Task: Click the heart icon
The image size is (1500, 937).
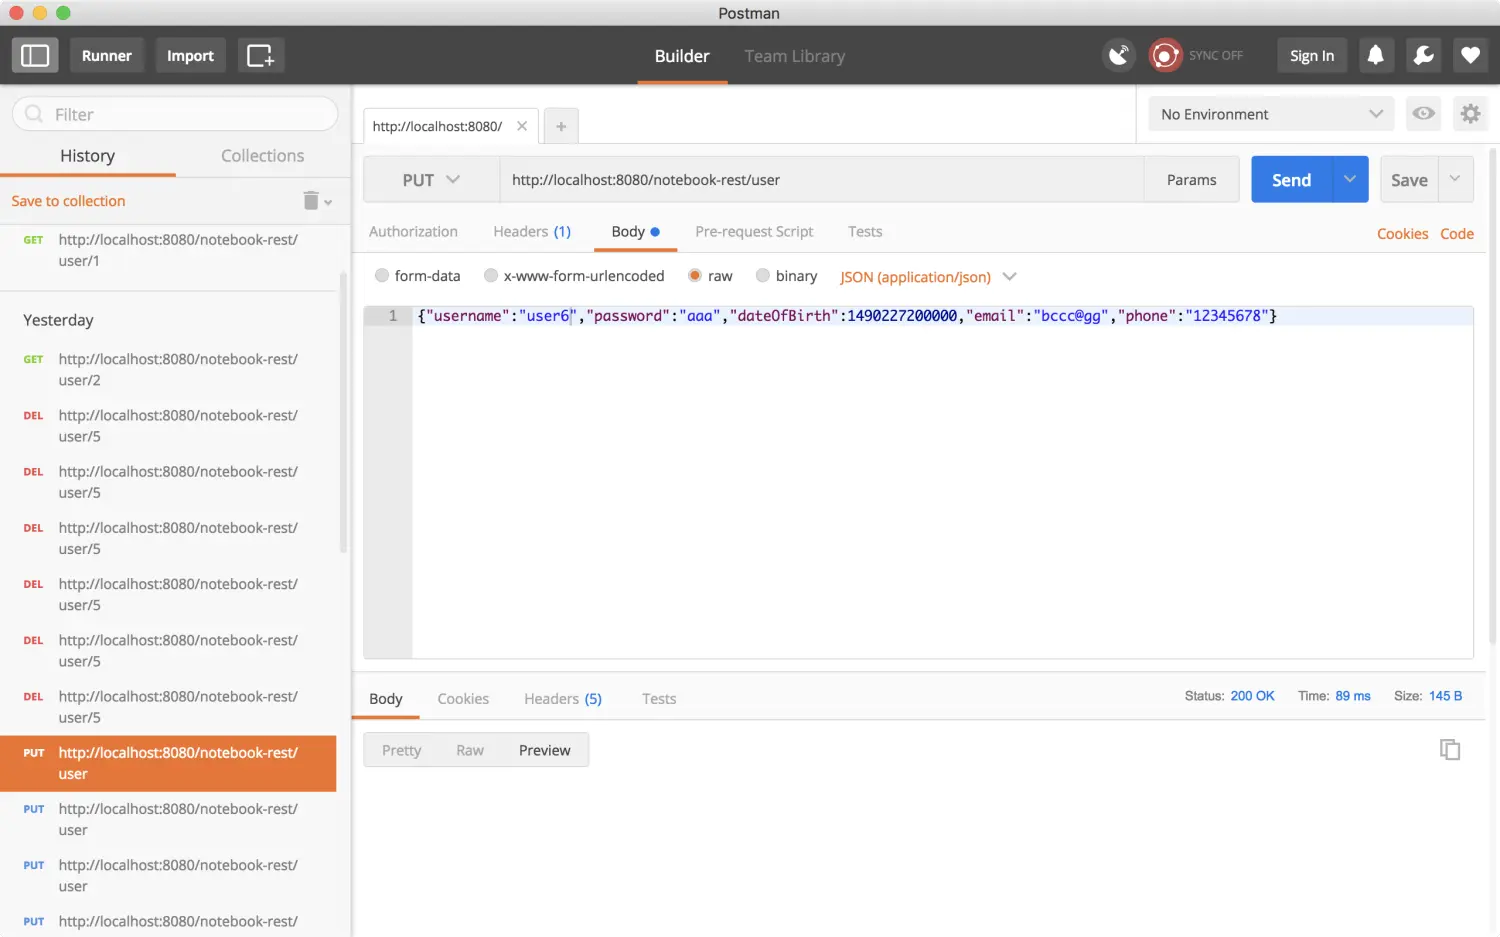Action: (1470, 55)
